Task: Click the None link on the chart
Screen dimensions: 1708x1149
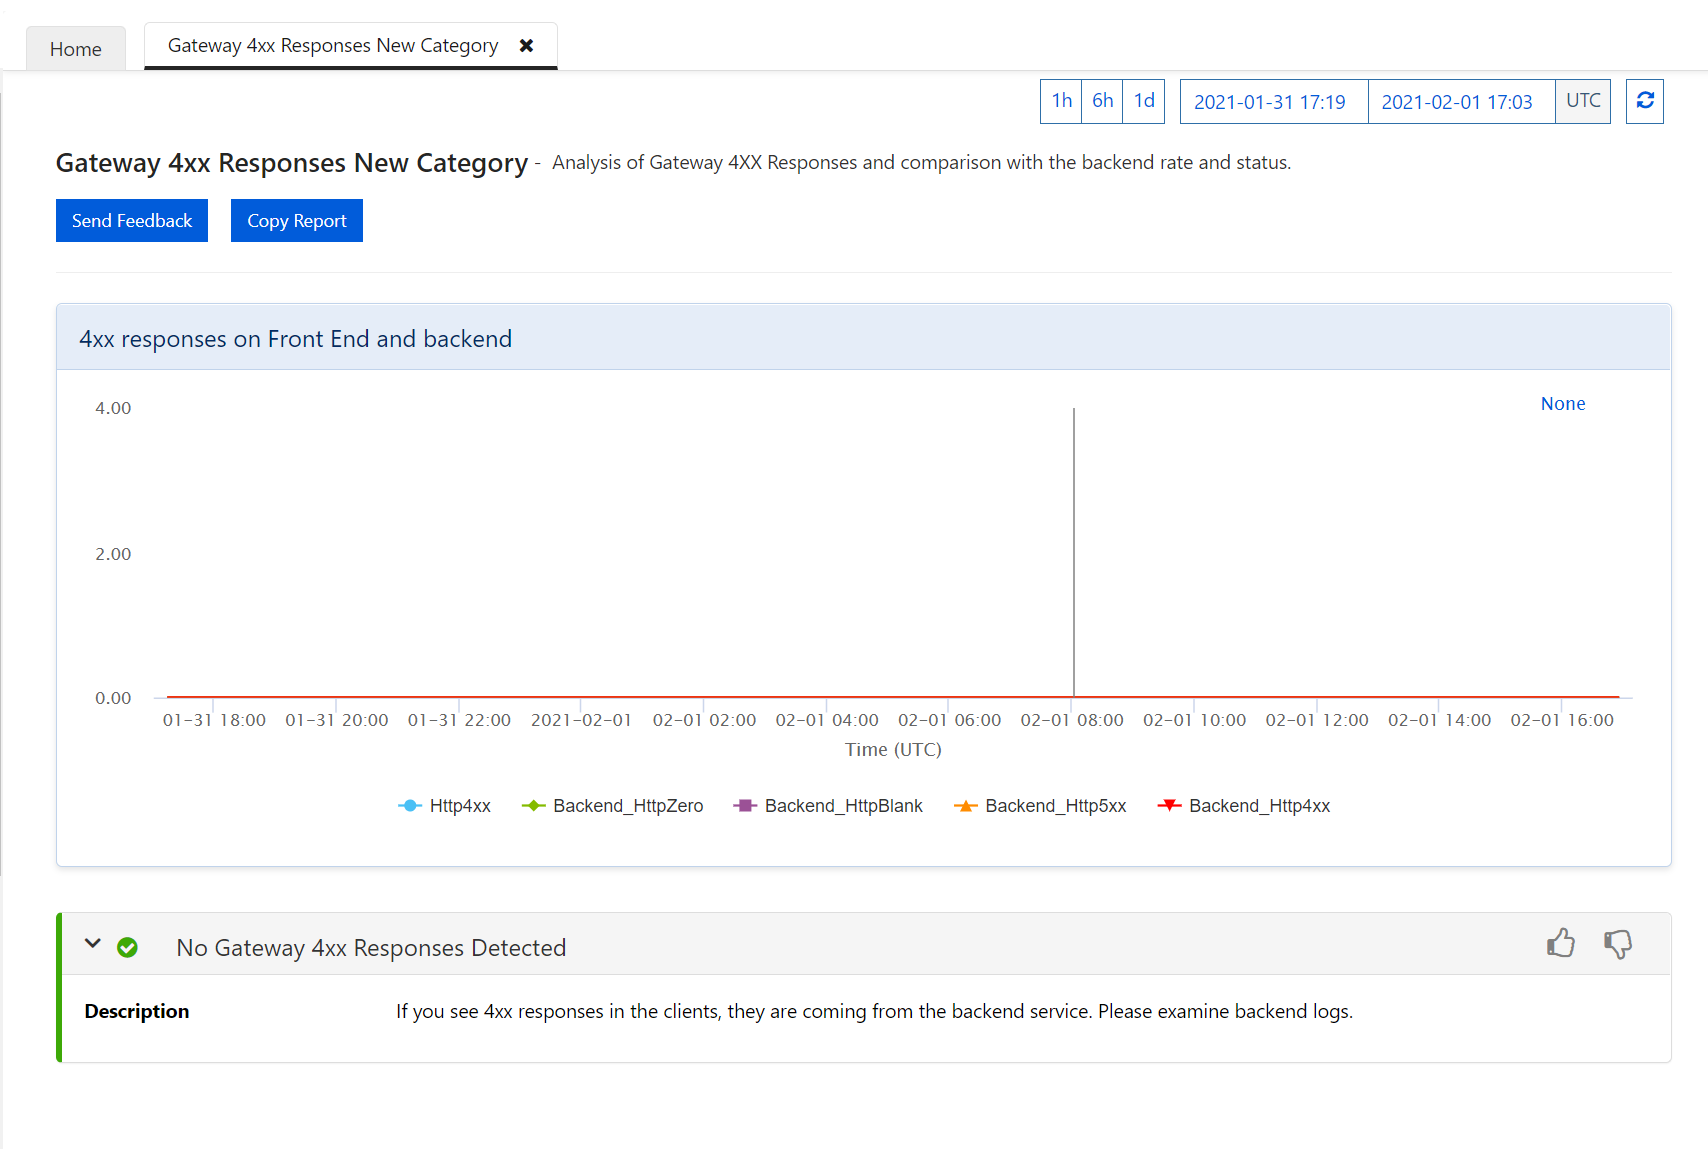Action: click(x=1563, y=404)
